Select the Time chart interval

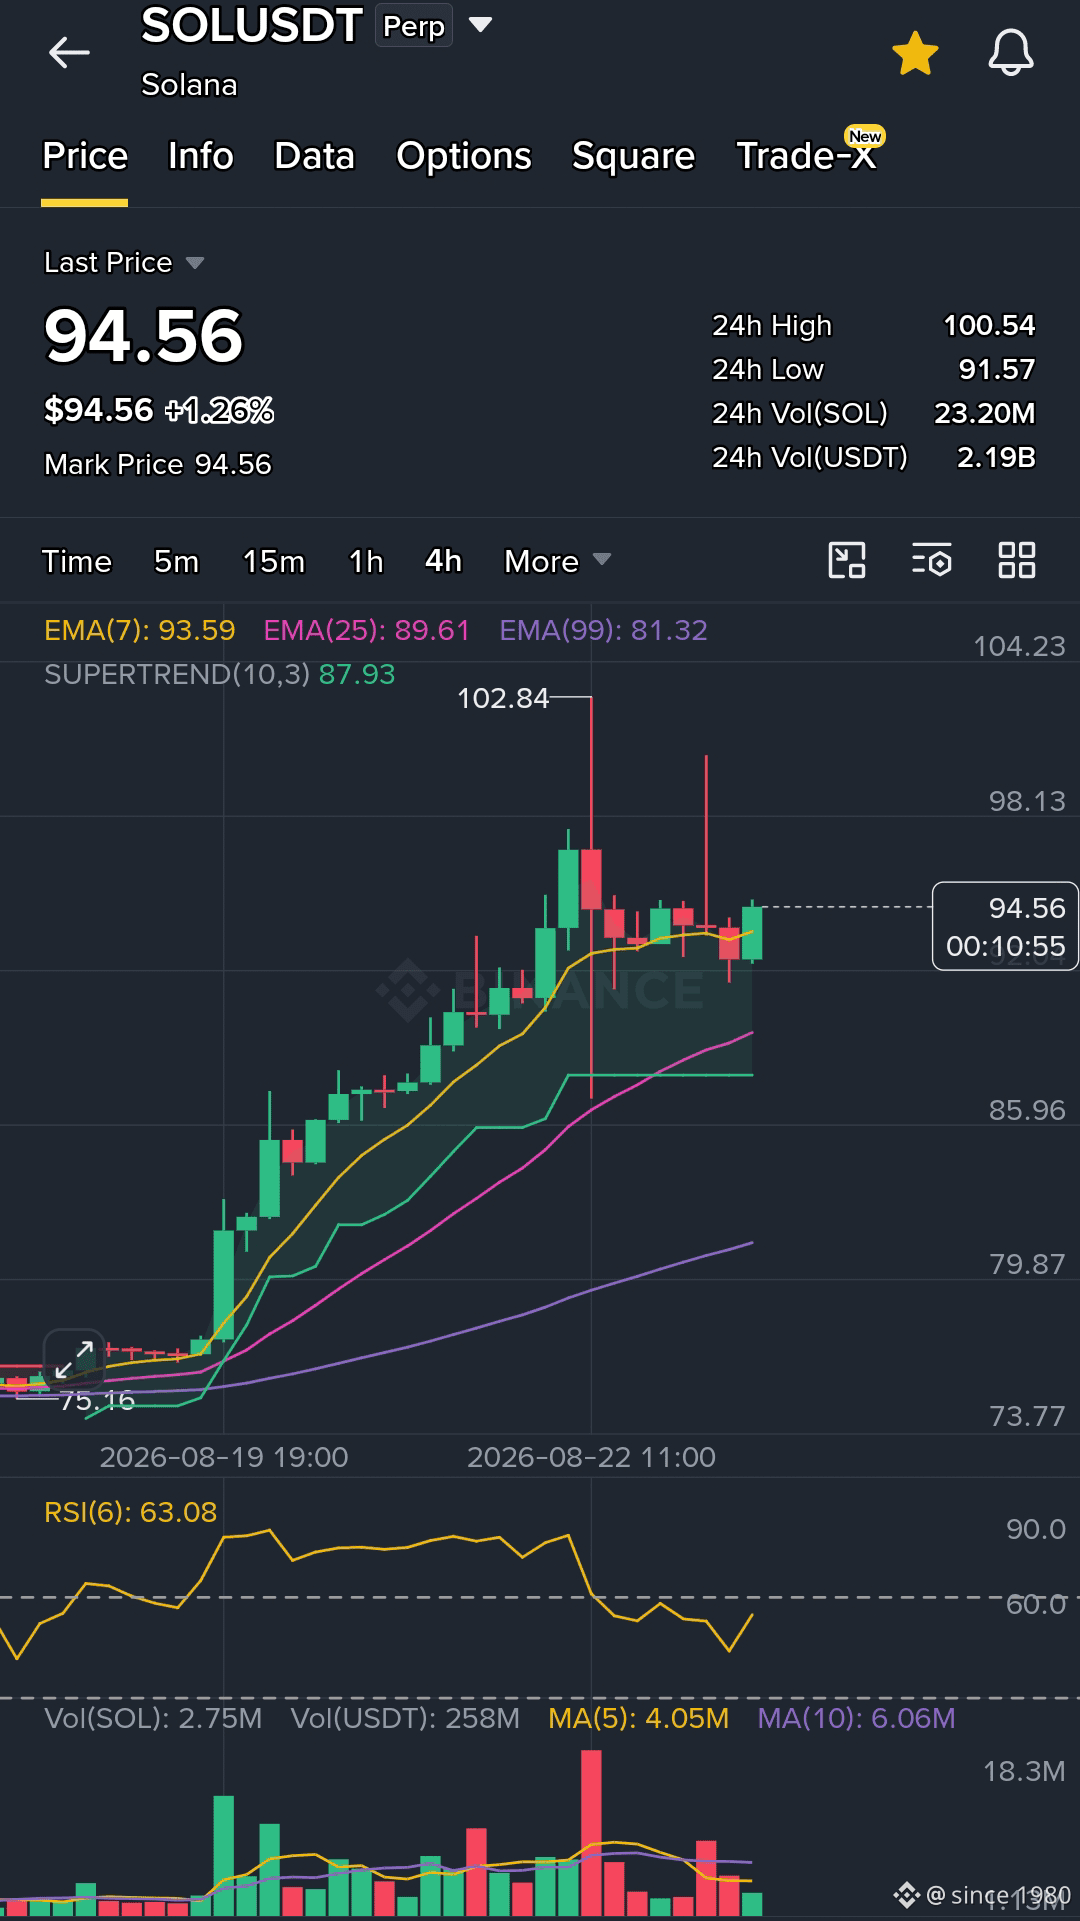point(77,562)
